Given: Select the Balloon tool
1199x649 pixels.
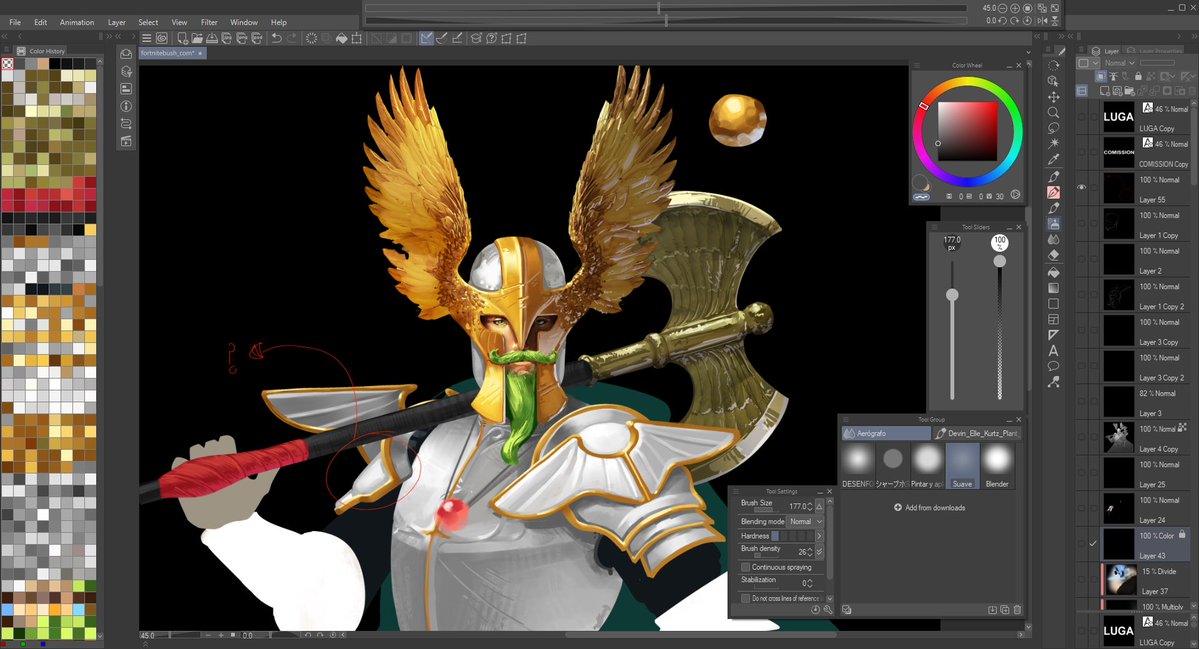Looking at the screenshot, I should coord(1053,366).
